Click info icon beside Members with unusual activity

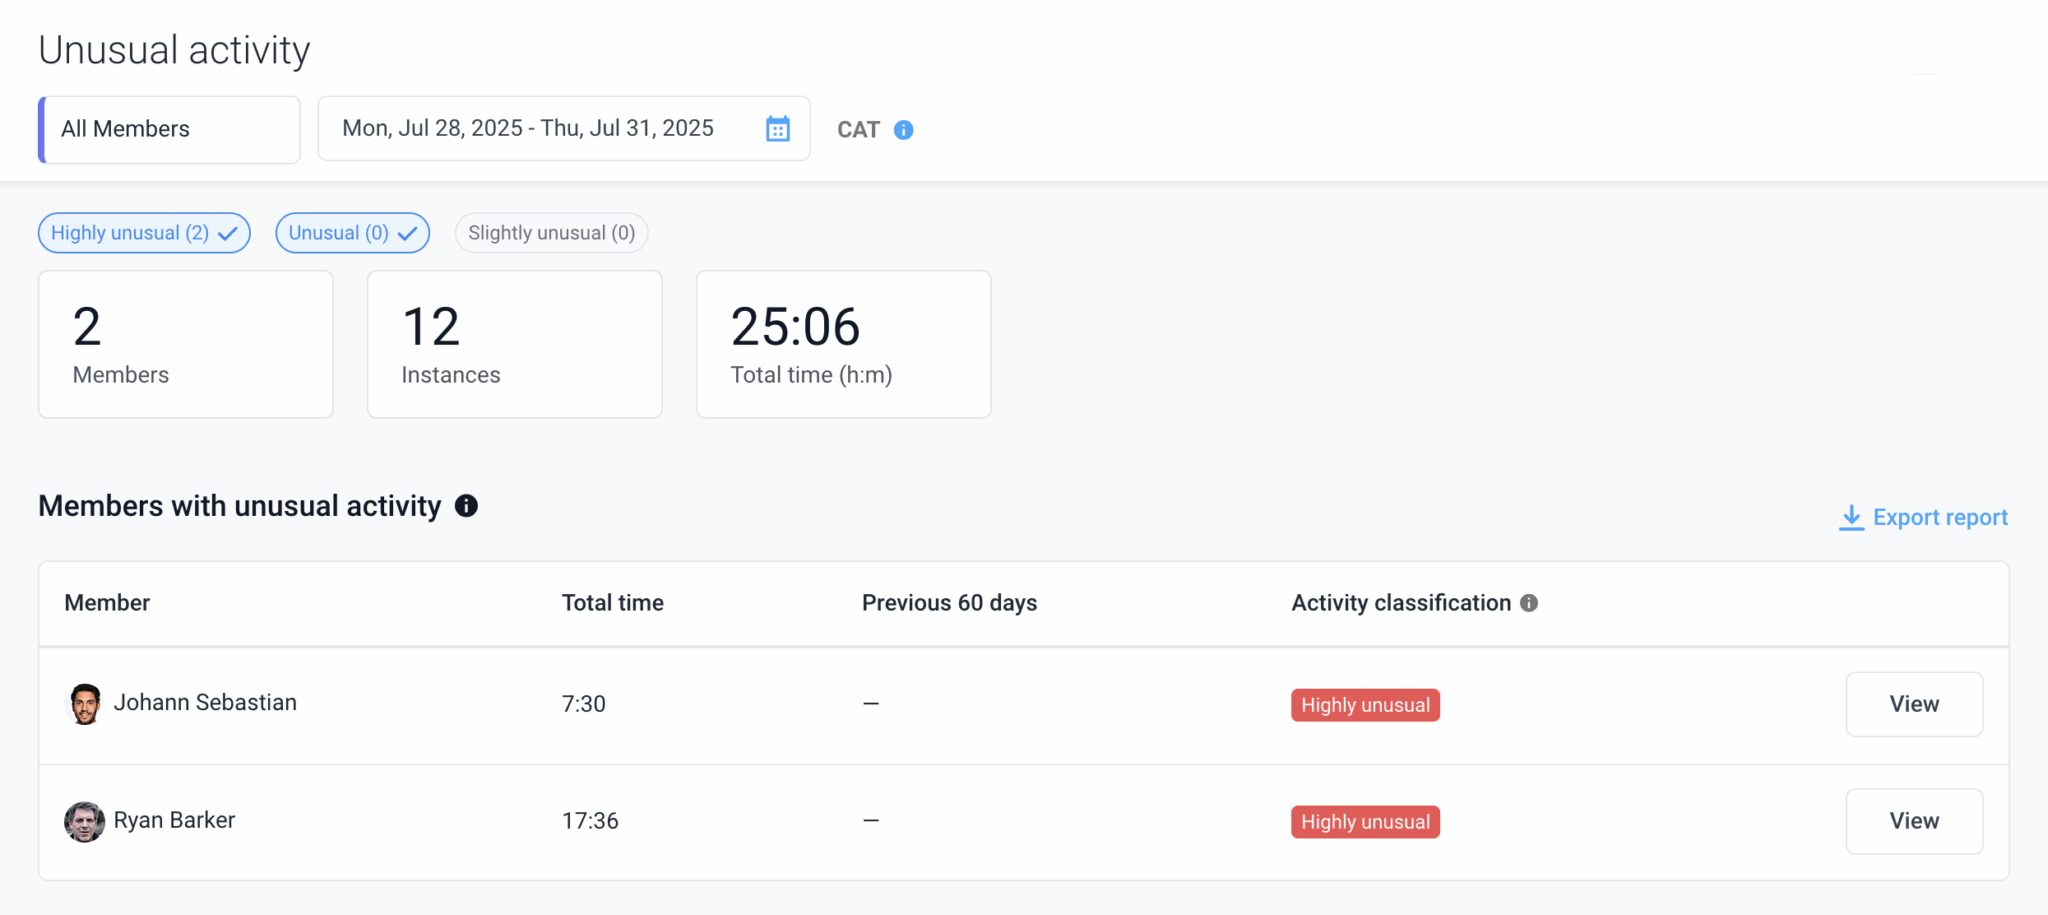point(465,506)
